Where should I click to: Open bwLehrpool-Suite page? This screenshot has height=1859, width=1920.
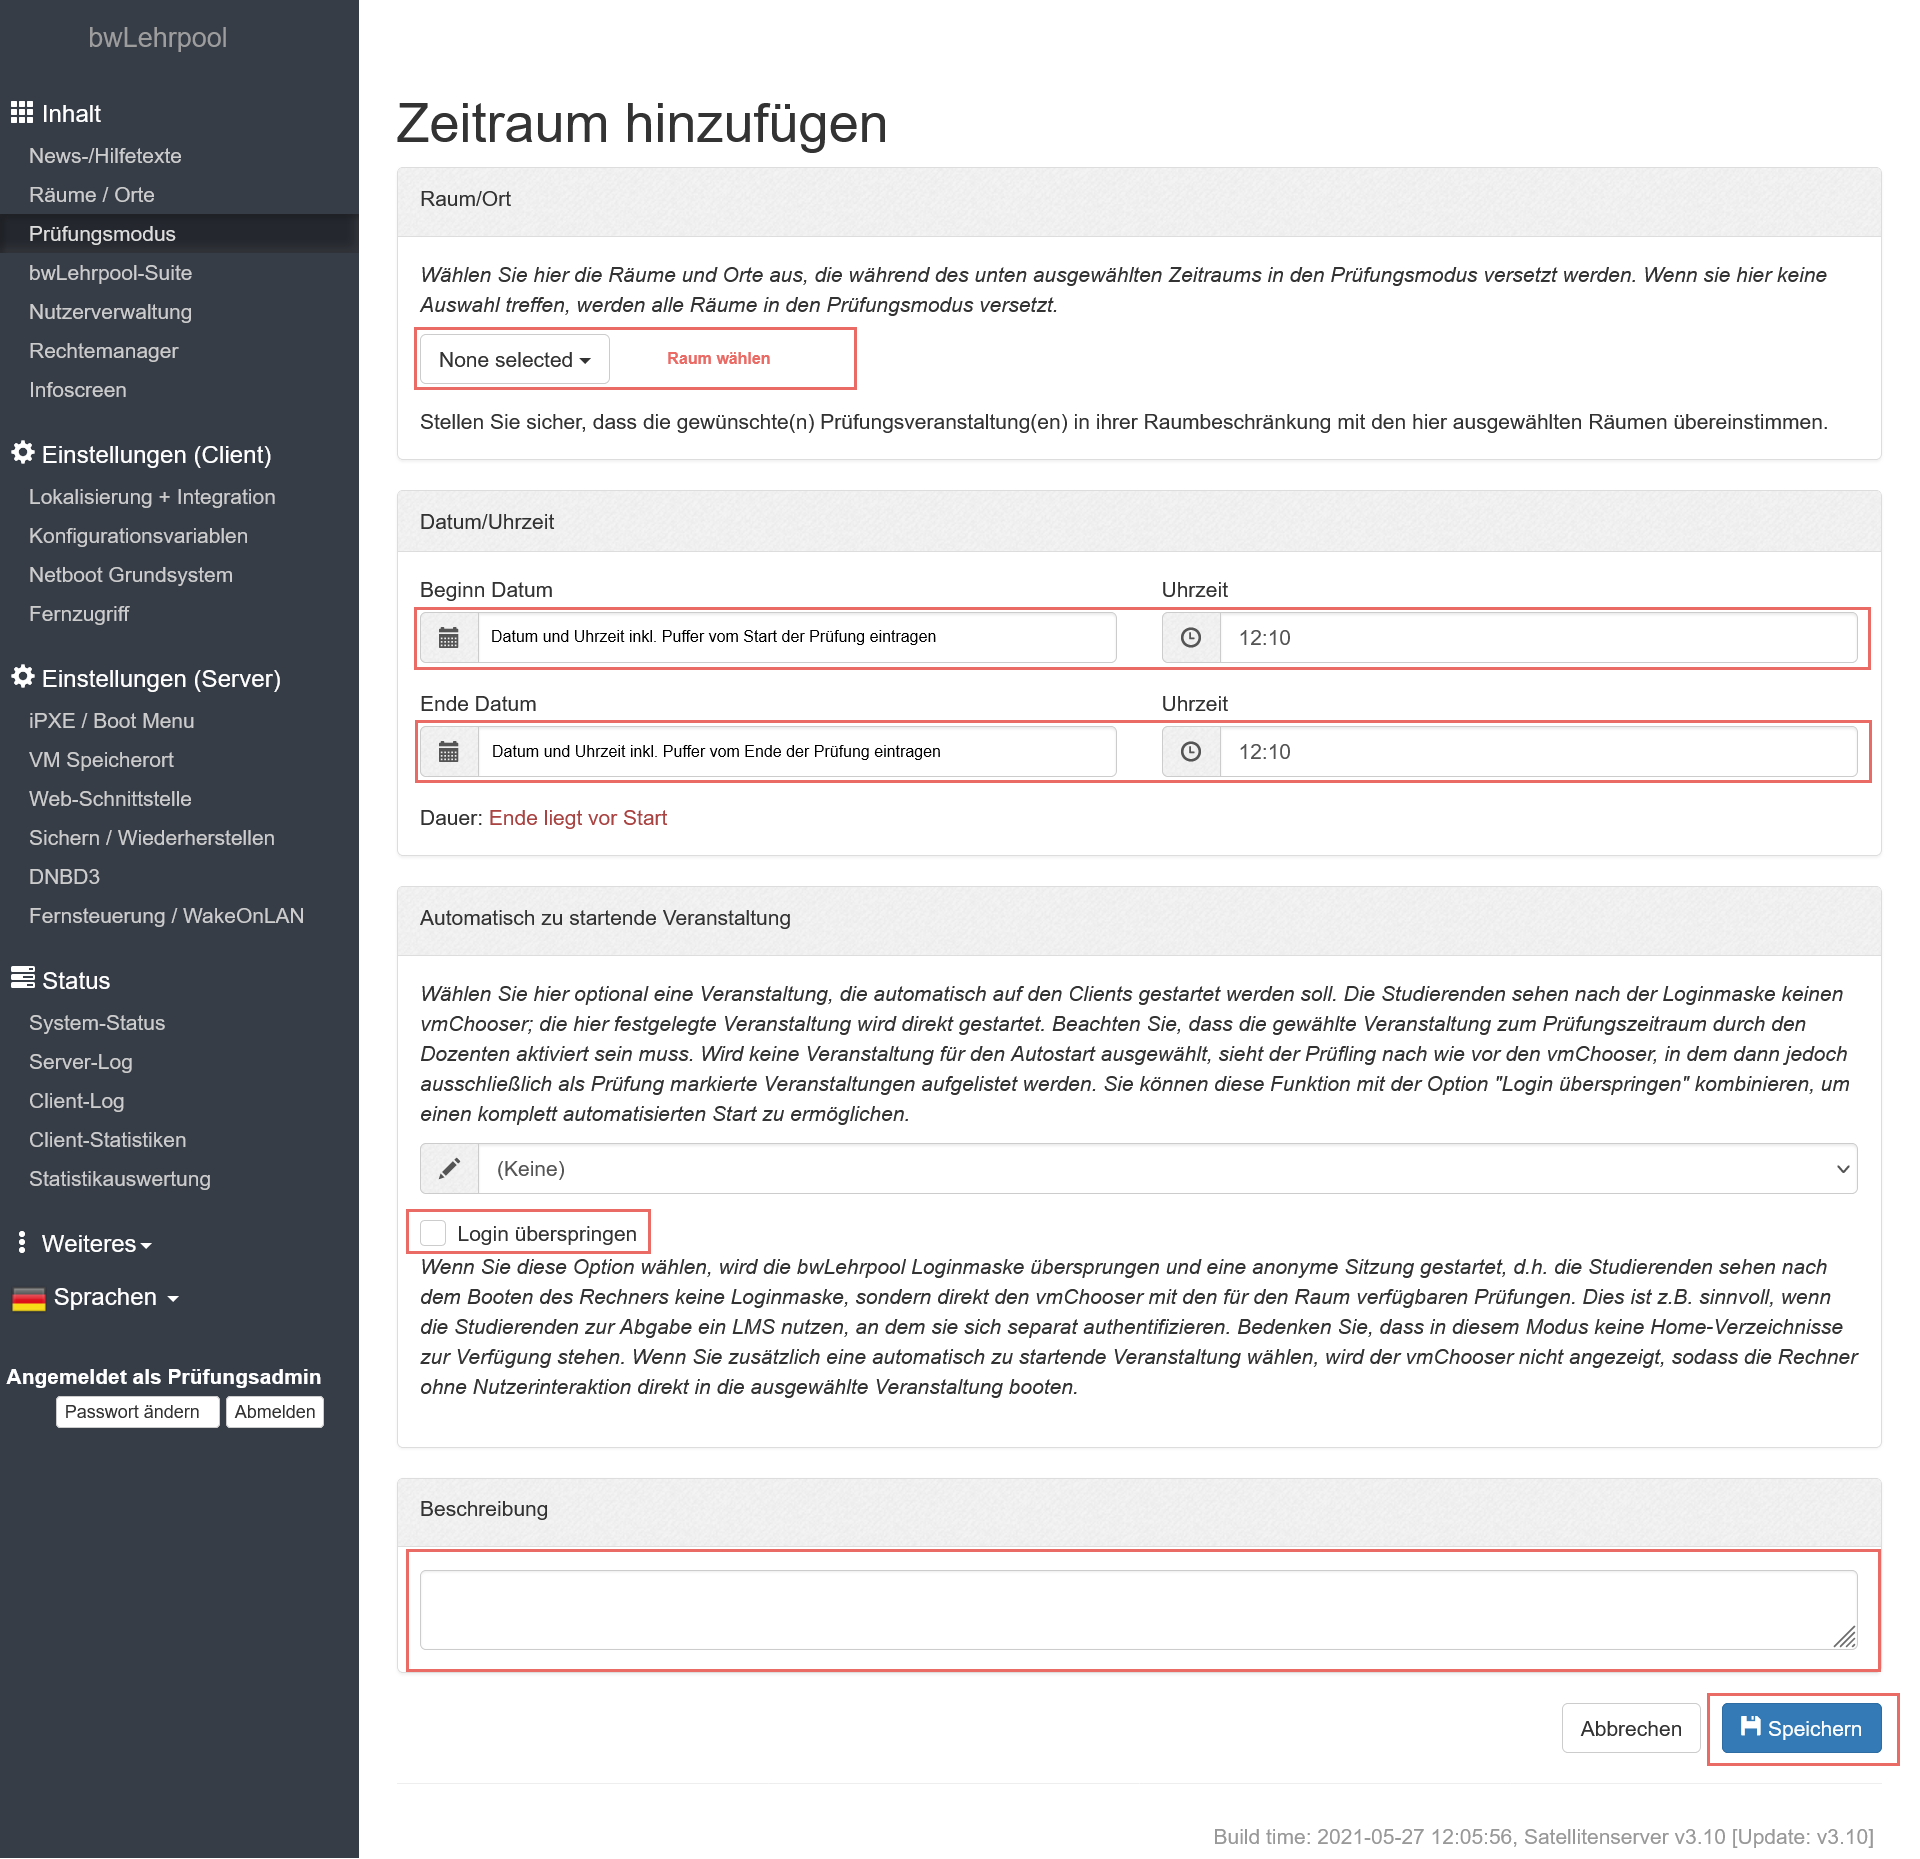[x=110, y=273]
